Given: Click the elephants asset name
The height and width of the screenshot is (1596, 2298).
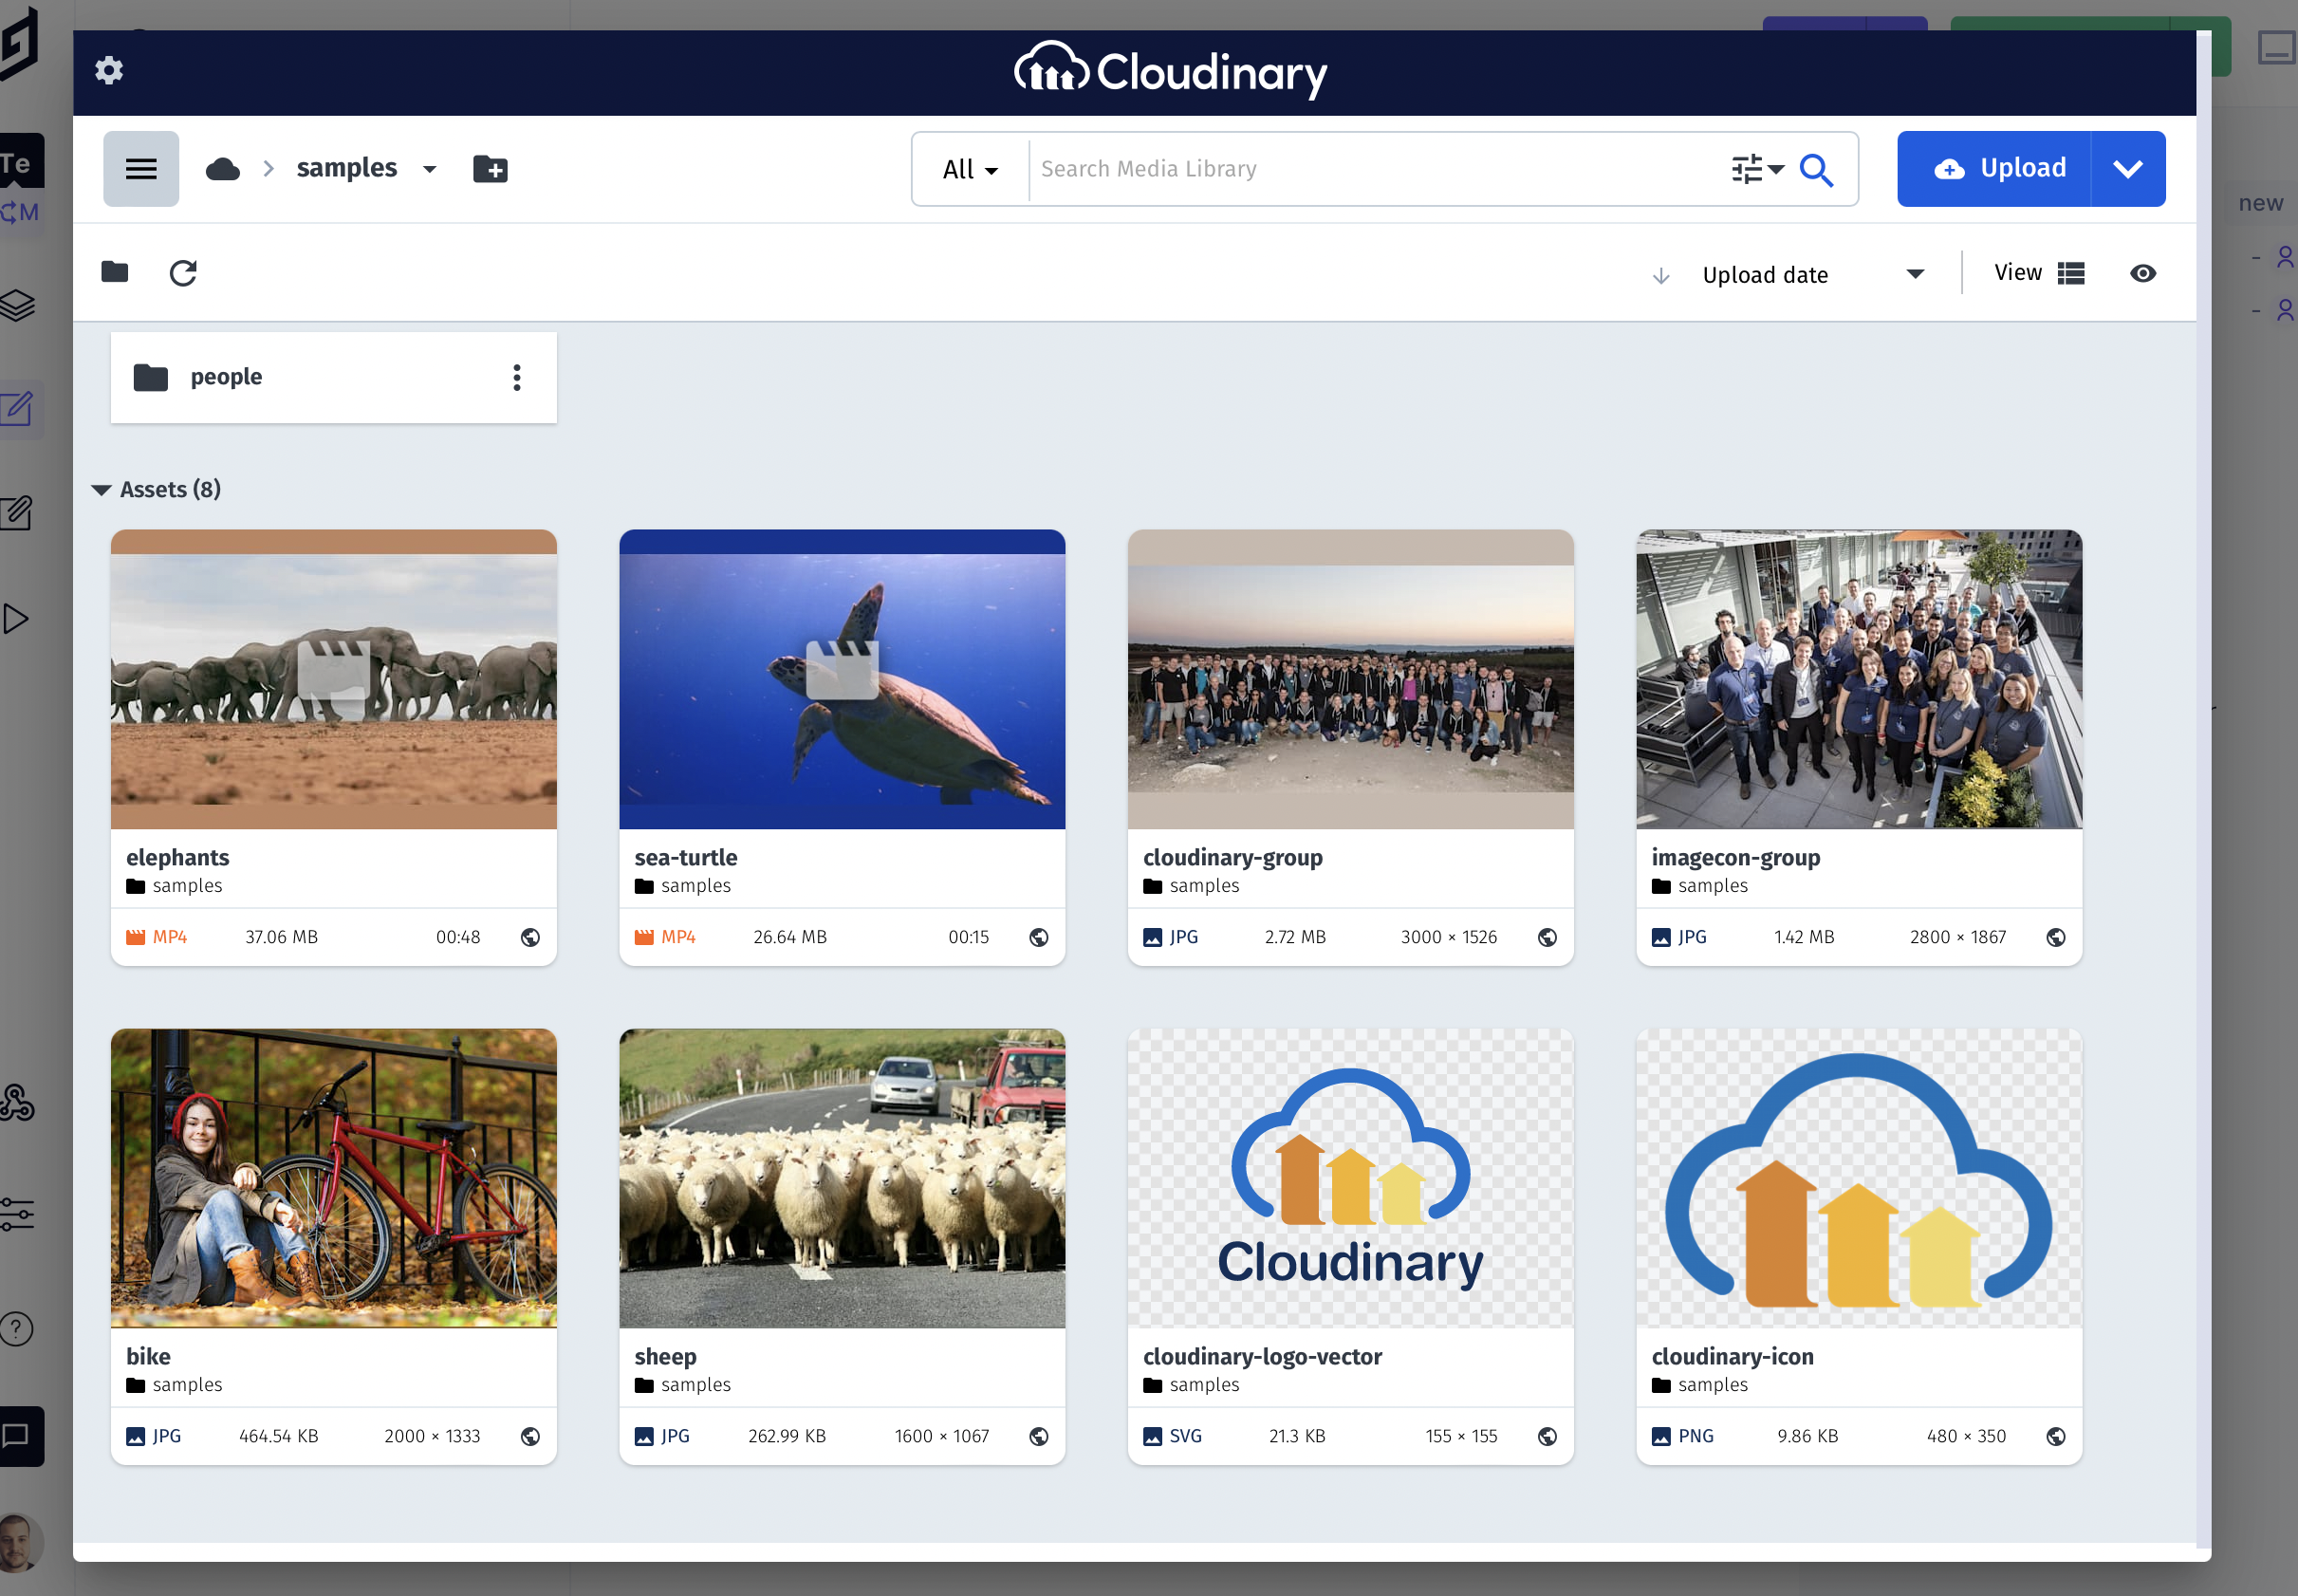Looking at the screenshot, I should point(178,857).
